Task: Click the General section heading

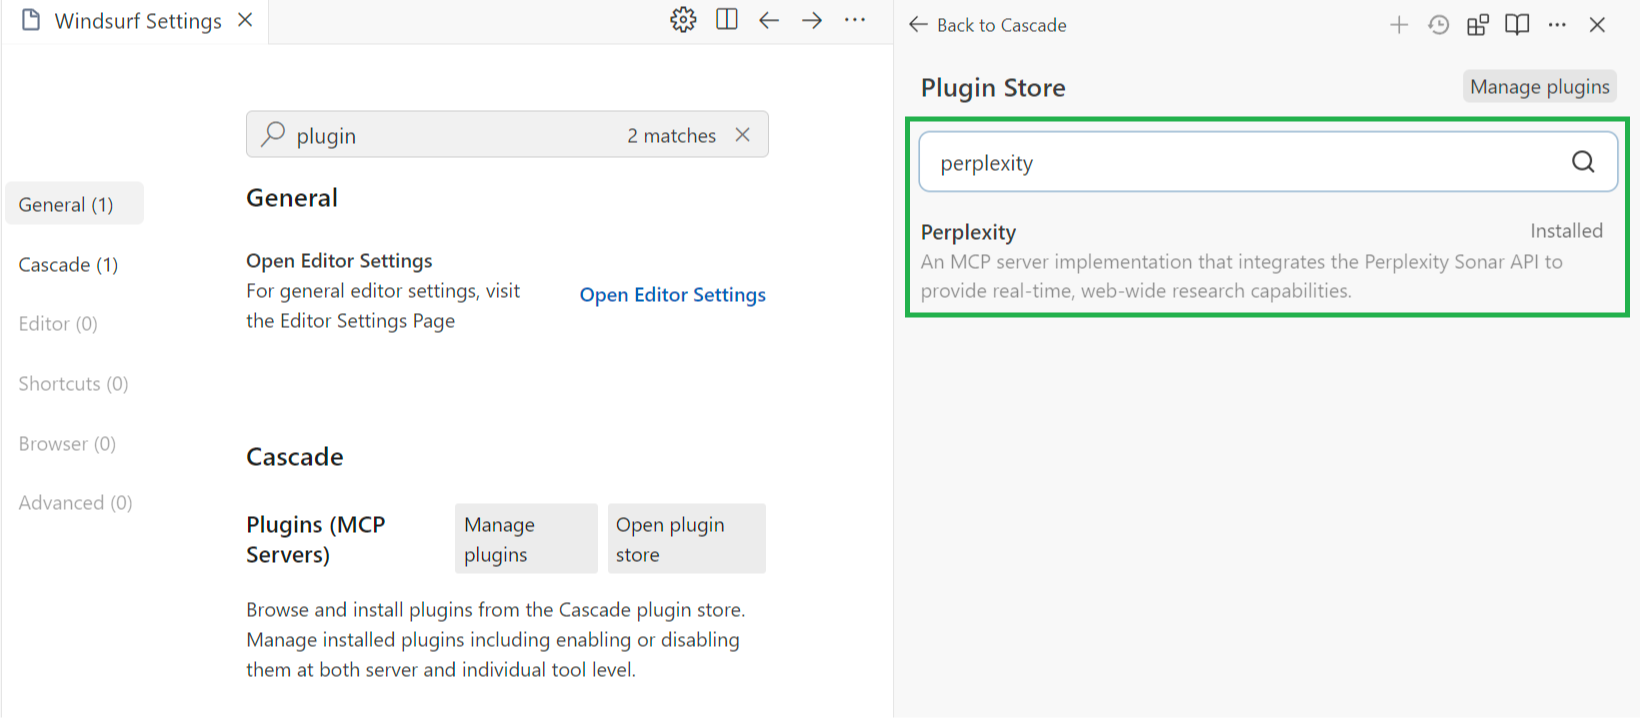Action: click(x=292, y=198)
